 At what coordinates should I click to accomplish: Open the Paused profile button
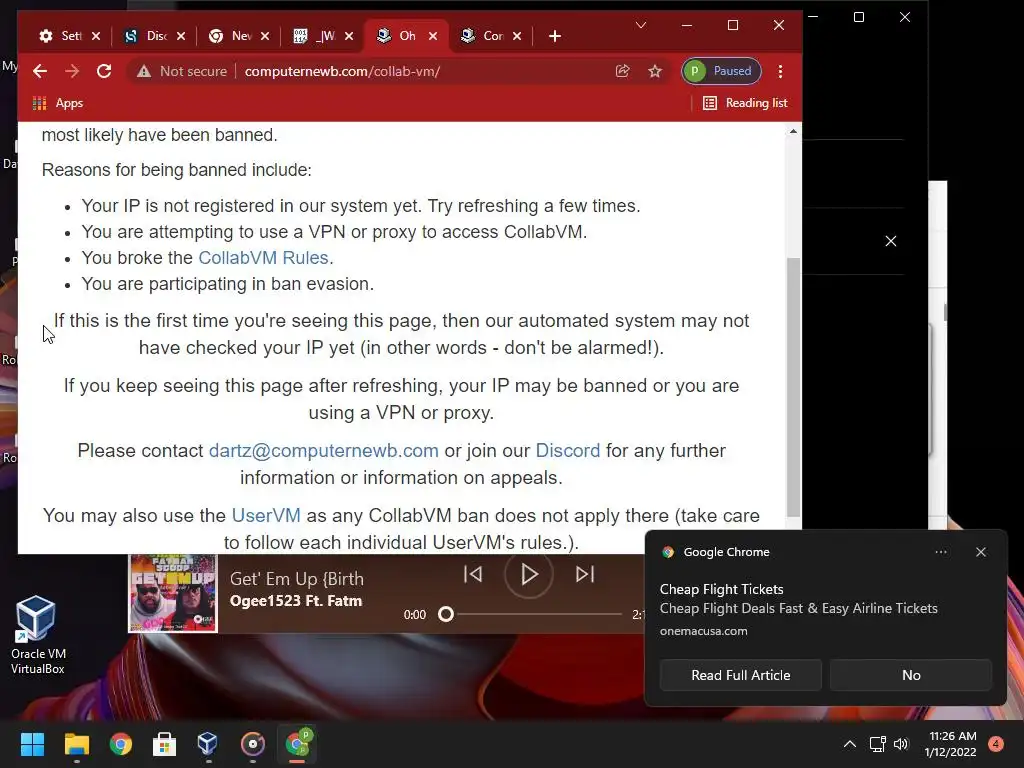(x=721, y=71)
